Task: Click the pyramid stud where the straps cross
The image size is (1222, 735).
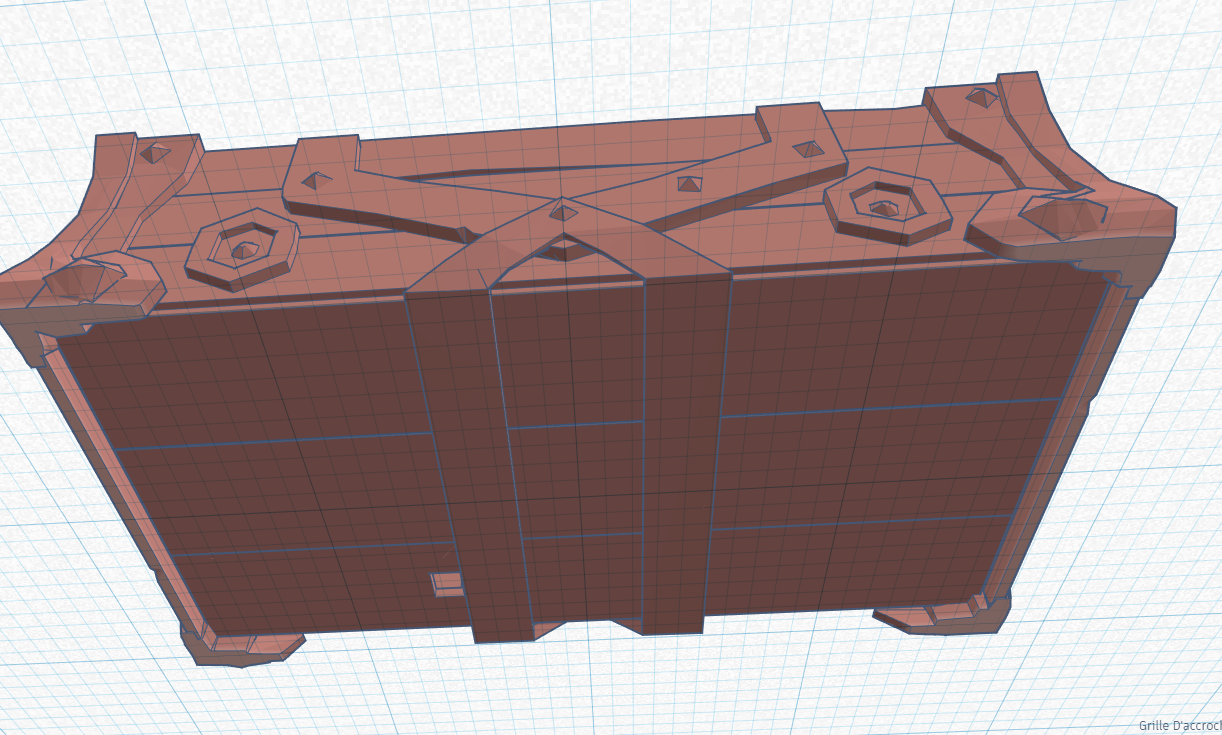Action: (563, 210)
